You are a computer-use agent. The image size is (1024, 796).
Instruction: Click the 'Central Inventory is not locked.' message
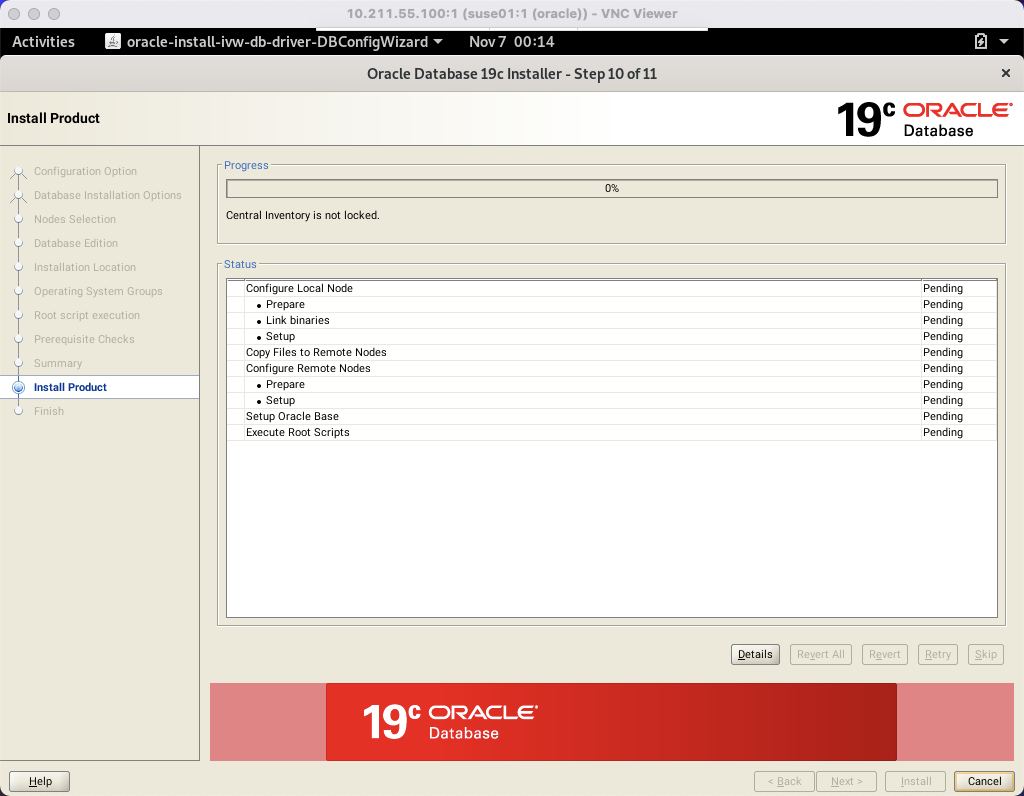click(x=302, y=215)
